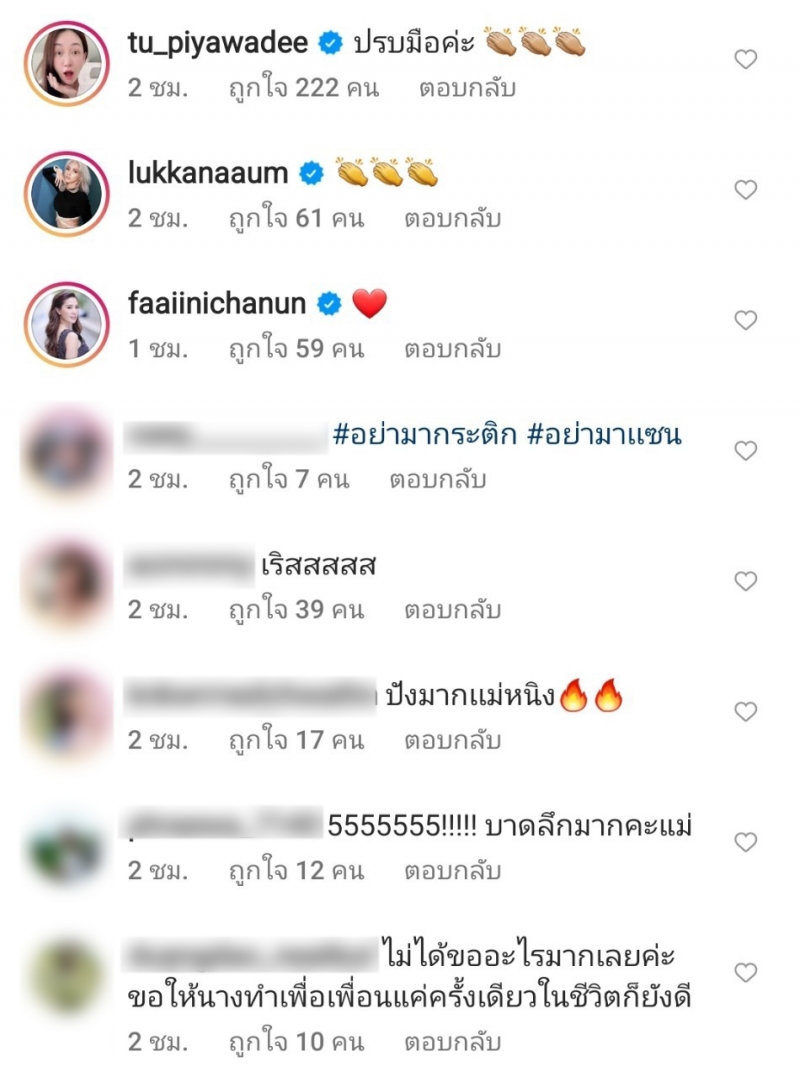This screenshot has width=800, height=1078.
Task: Like lukkanaaum's clapping comment
Action: tap(746, 189)
